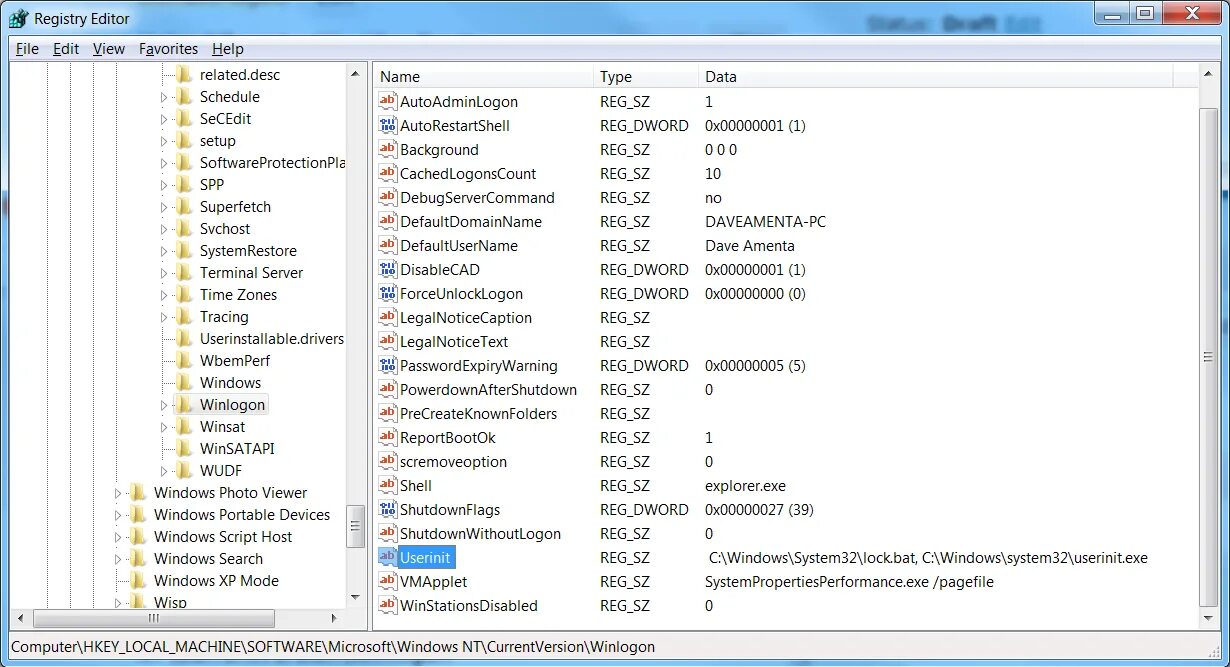Click the DisableCAD DWORD icon
1230x667 pixels.
coord(388,269)
